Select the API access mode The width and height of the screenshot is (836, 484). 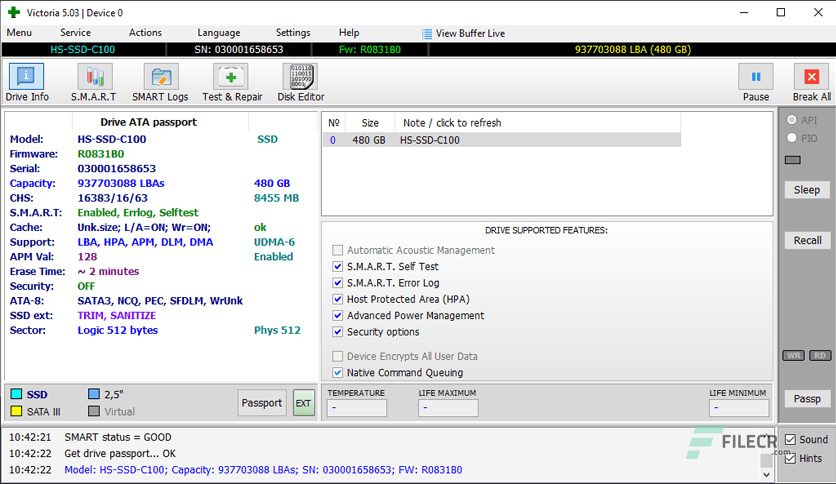[792, 120]
